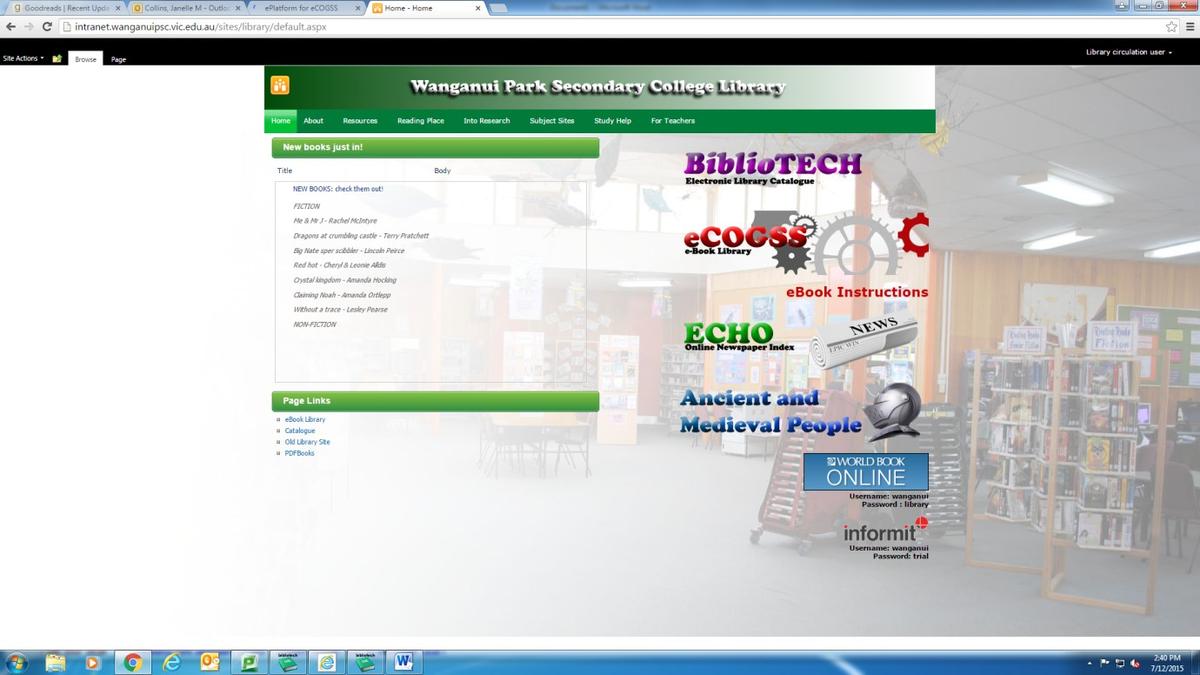Open the Reading Place navigation item

421,121
